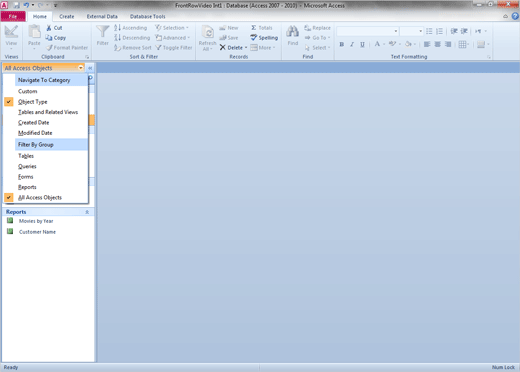Click New record in Records group
Screen dimensions: 520x372
[x=229, y=28]
